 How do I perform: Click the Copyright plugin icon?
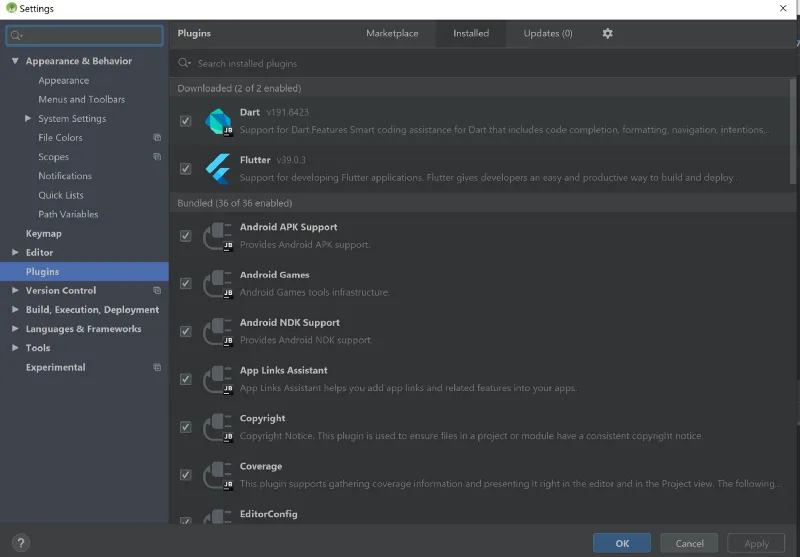click(x=218, y=428)
